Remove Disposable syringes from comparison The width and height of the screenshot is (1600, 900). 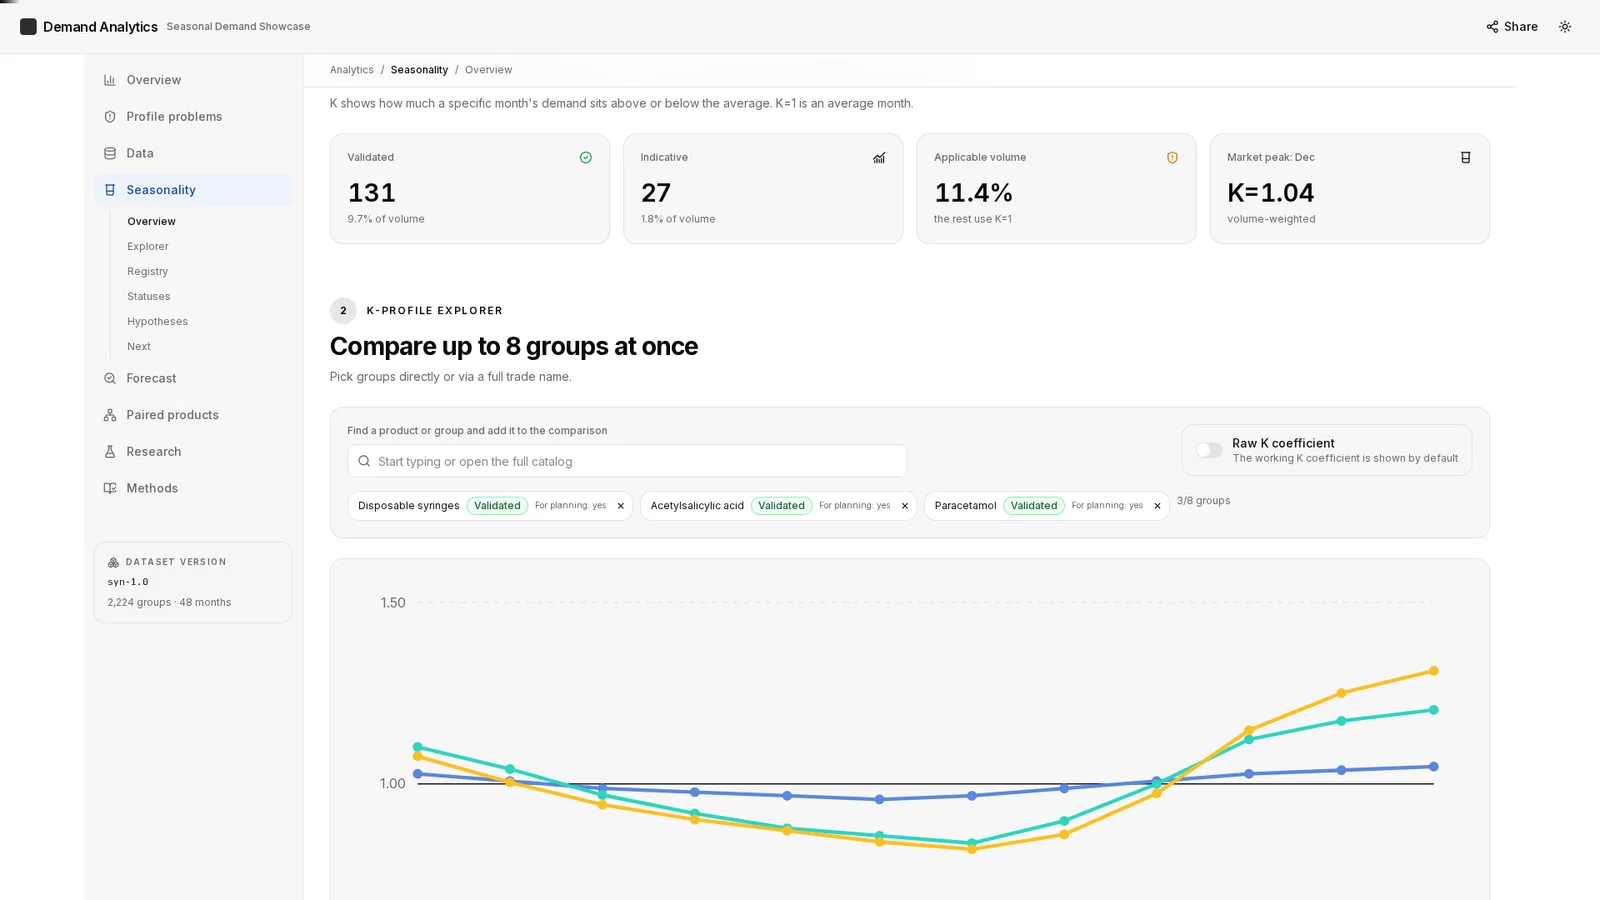pos(621,506)
